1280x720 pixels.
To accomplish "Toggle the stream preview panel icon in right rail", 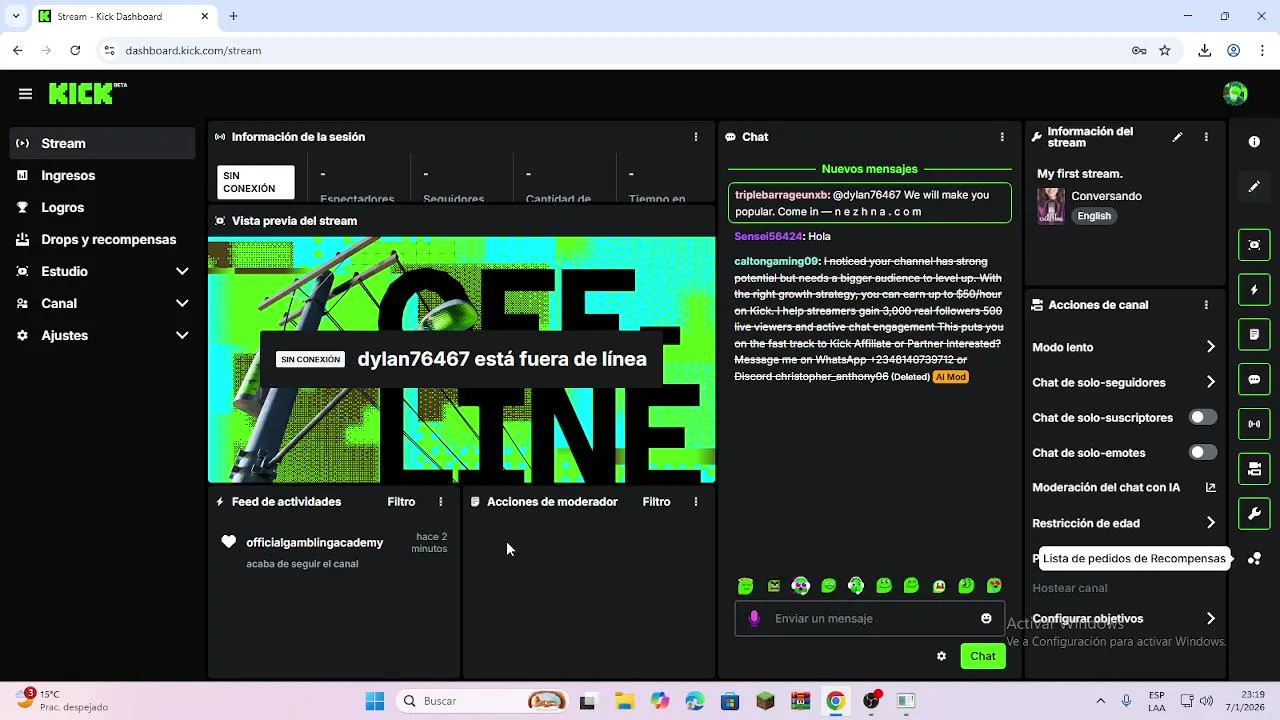I will coord(1254,245).
